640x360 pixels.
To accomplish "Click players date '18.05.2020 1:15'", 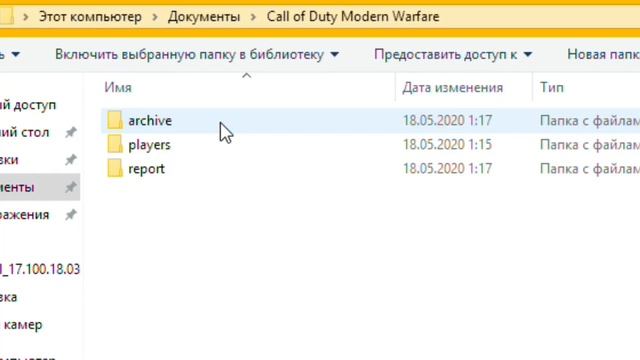I will [x=447, y=145].
